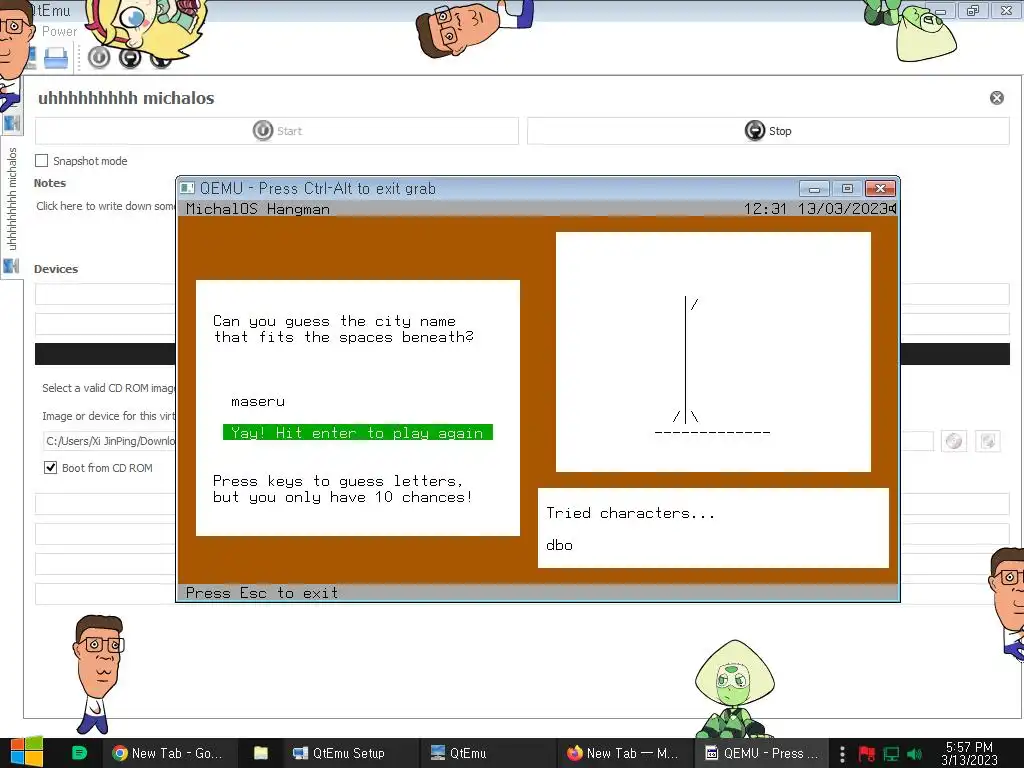Click the Notes text area
Image resolution: width=1024 pixels, height=768 pixels.
(105, 206)
